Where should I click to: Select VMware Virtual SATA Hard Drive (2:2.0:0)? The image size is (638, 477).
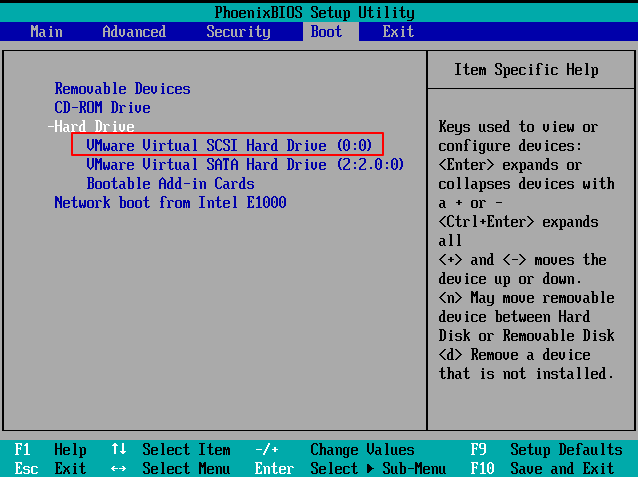click(x=245, y=164)
